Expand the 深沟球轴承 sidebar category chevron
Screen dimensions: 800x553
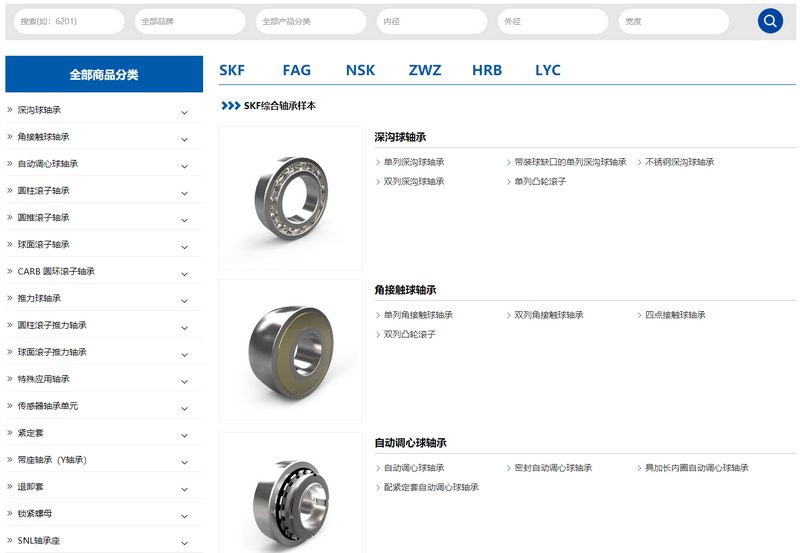(184, 112)
